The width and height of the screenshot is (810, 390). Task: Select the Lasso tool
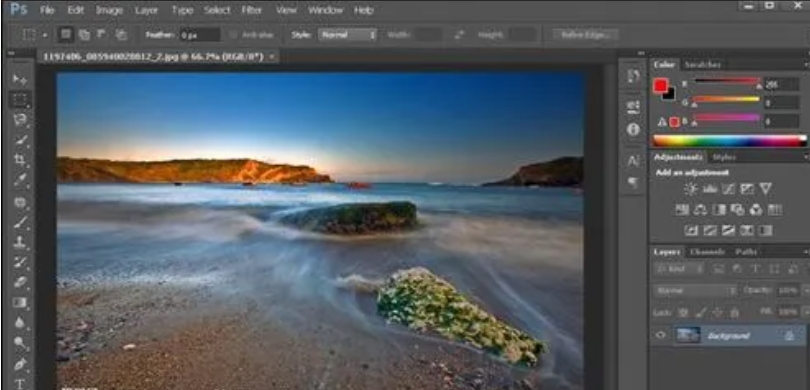point(20,120)
